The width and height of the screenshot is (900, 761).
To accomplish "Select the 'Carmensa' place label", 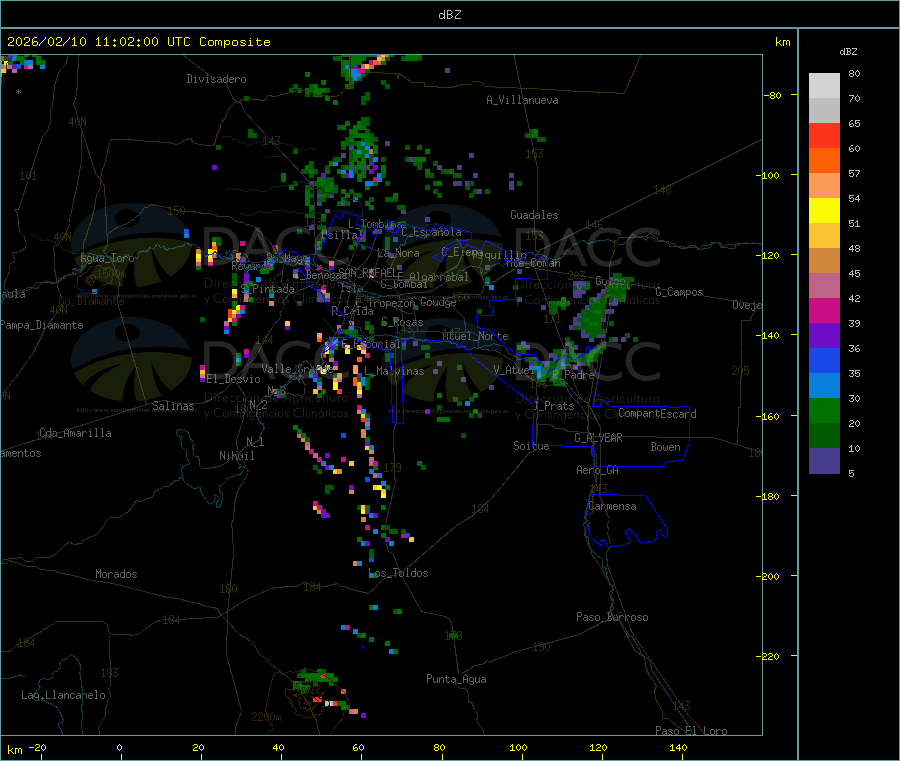I will coord(612,506).
